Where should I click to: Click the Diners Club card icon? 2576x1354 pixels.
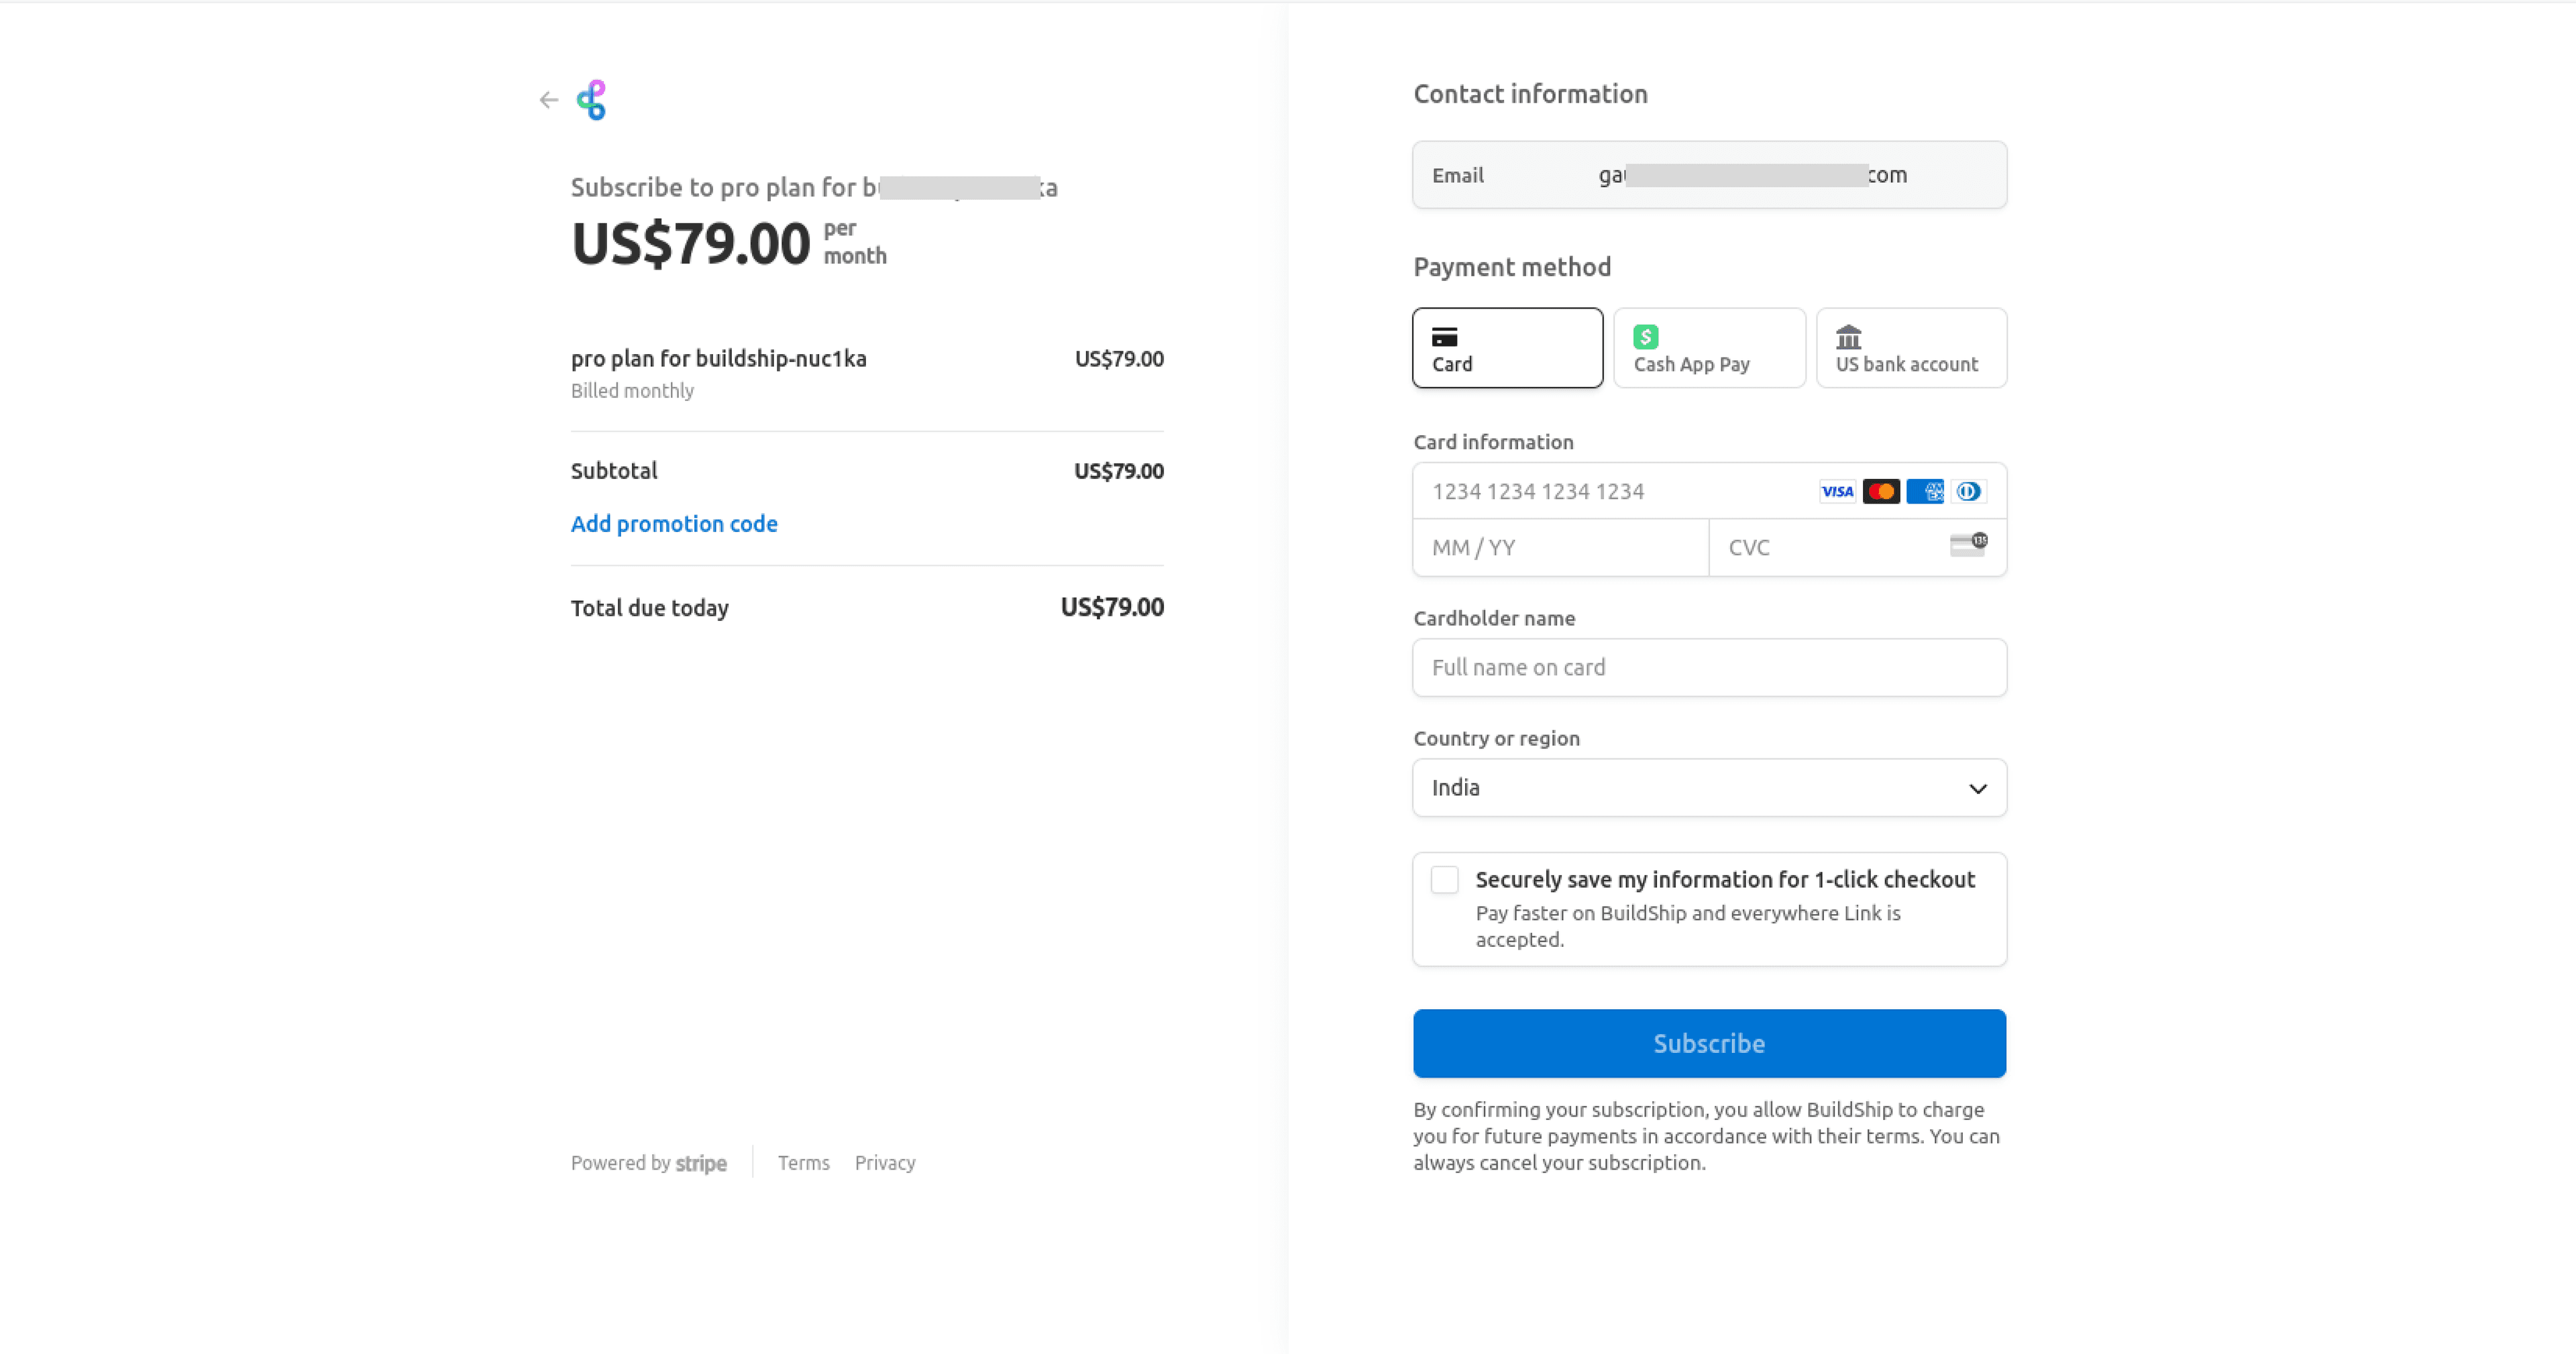(x=1968, y=490)
